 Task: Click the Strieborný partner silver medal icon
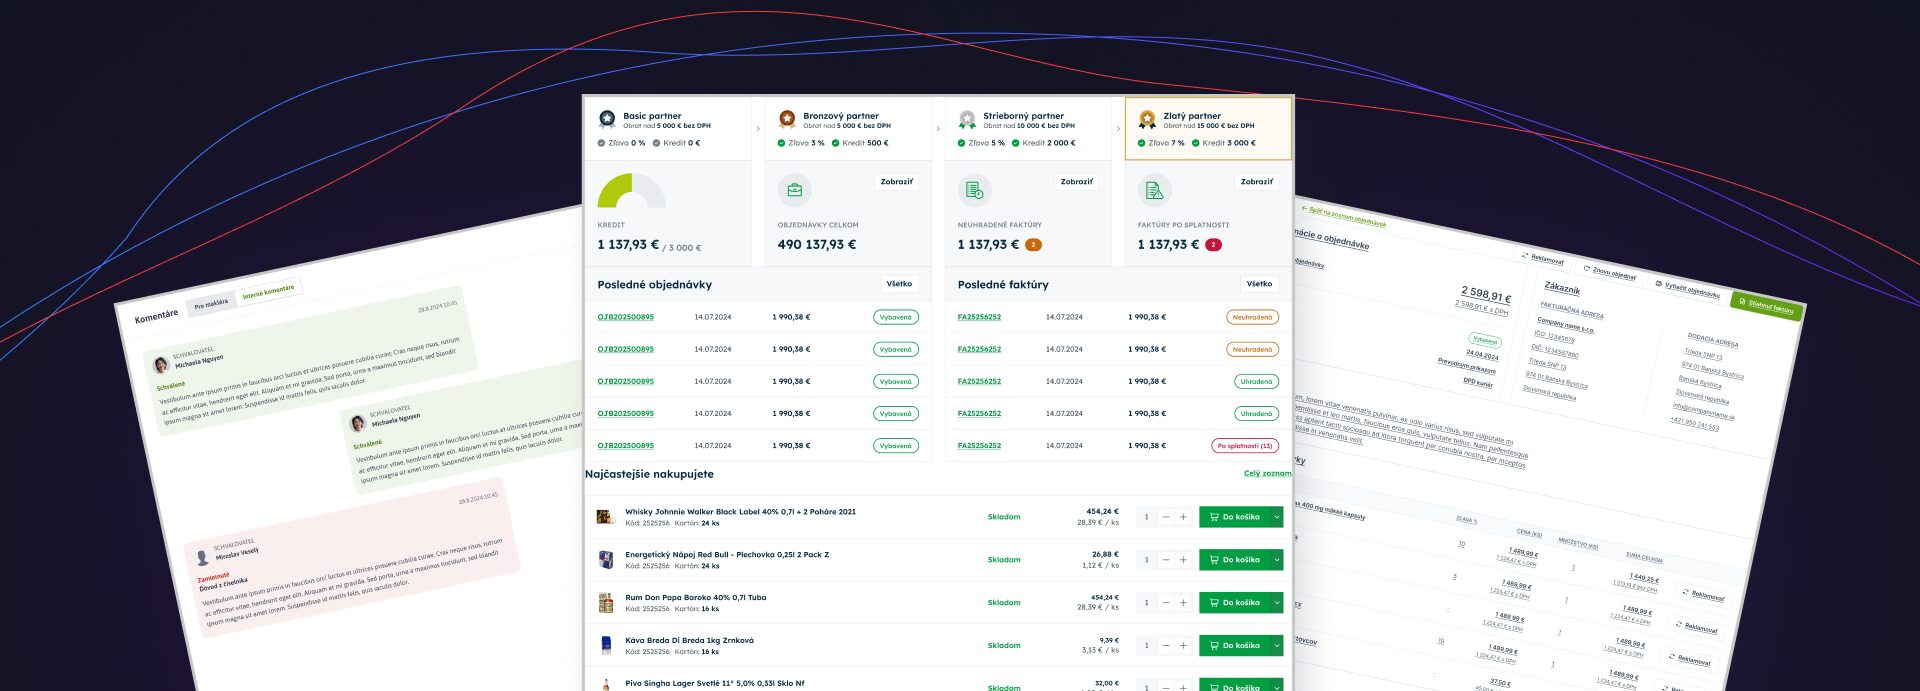[x=967, y=120]
